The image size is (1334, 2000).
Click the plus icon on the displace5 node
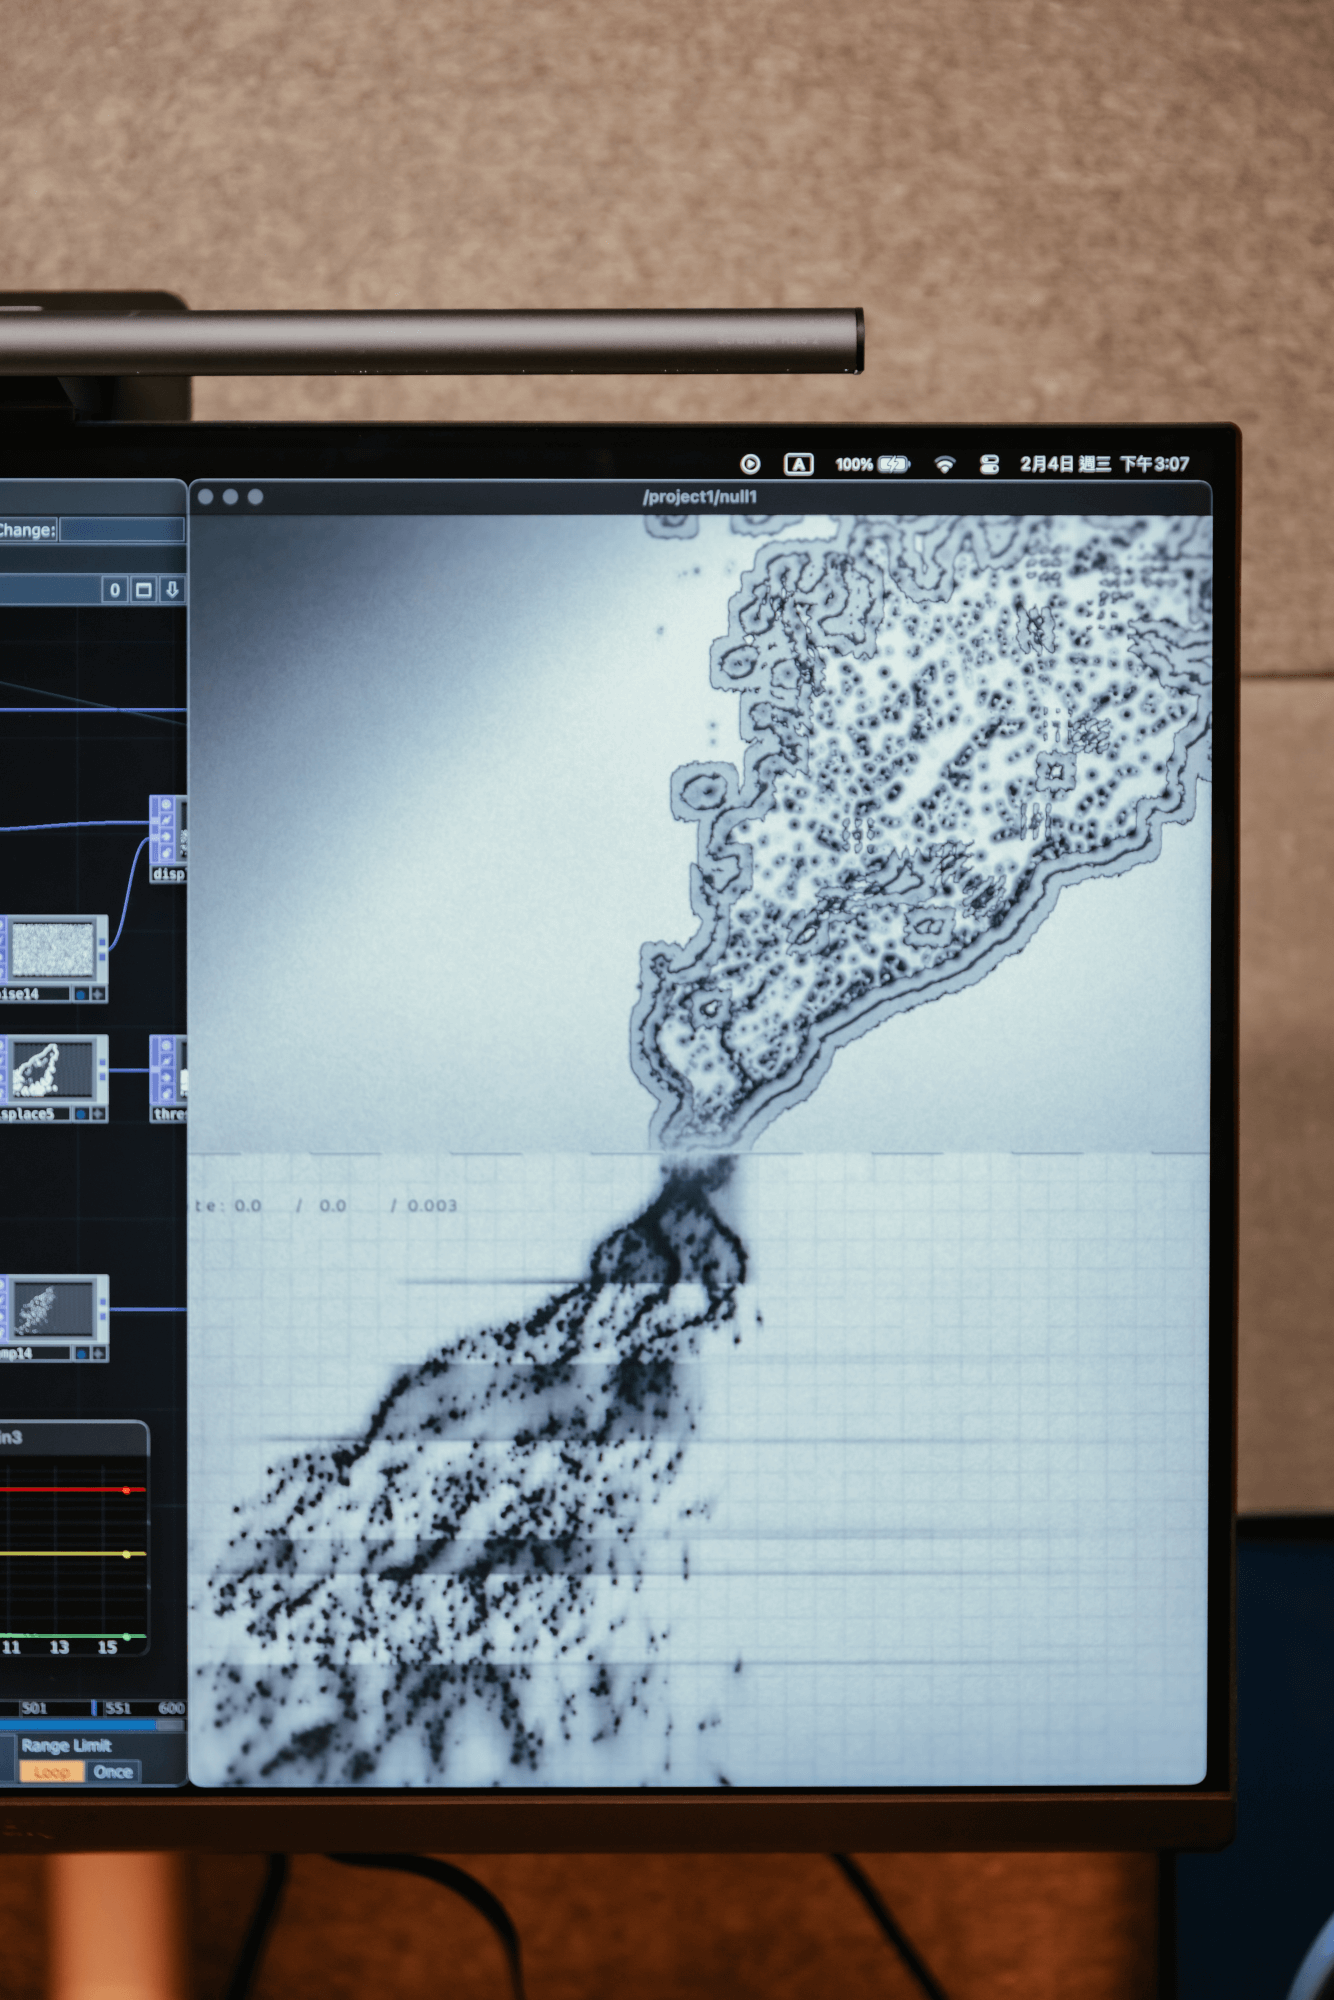pyautogui.click(x=97, y=1113)
